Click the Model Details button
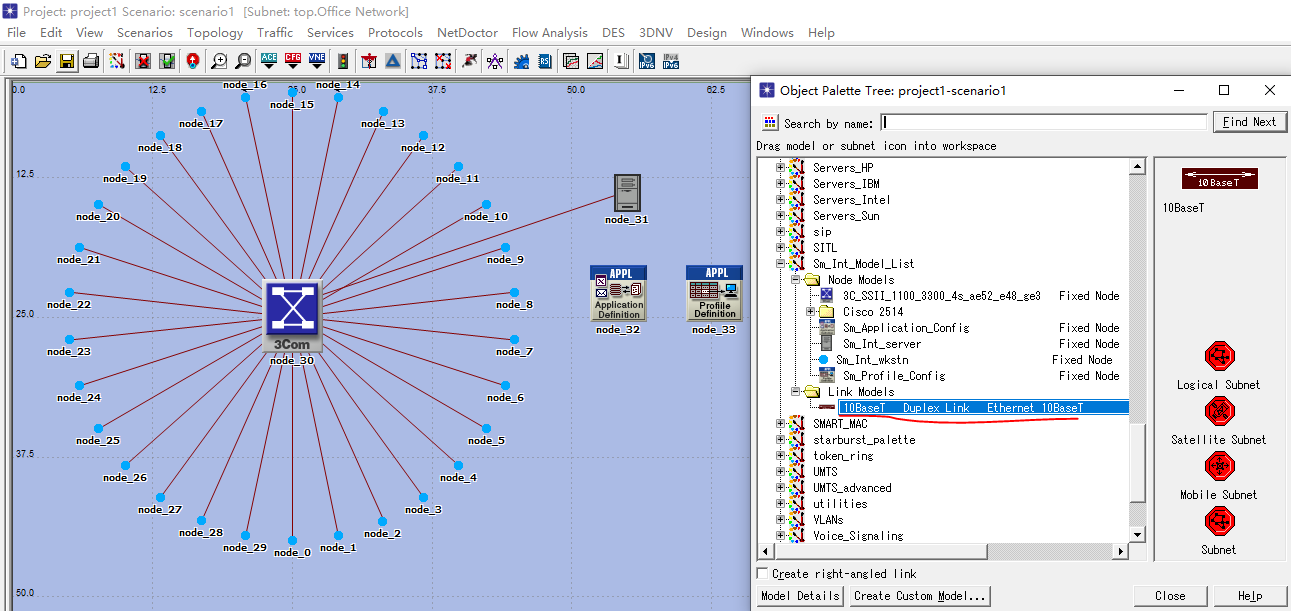1291x611 pixels. tap(800, 596)
